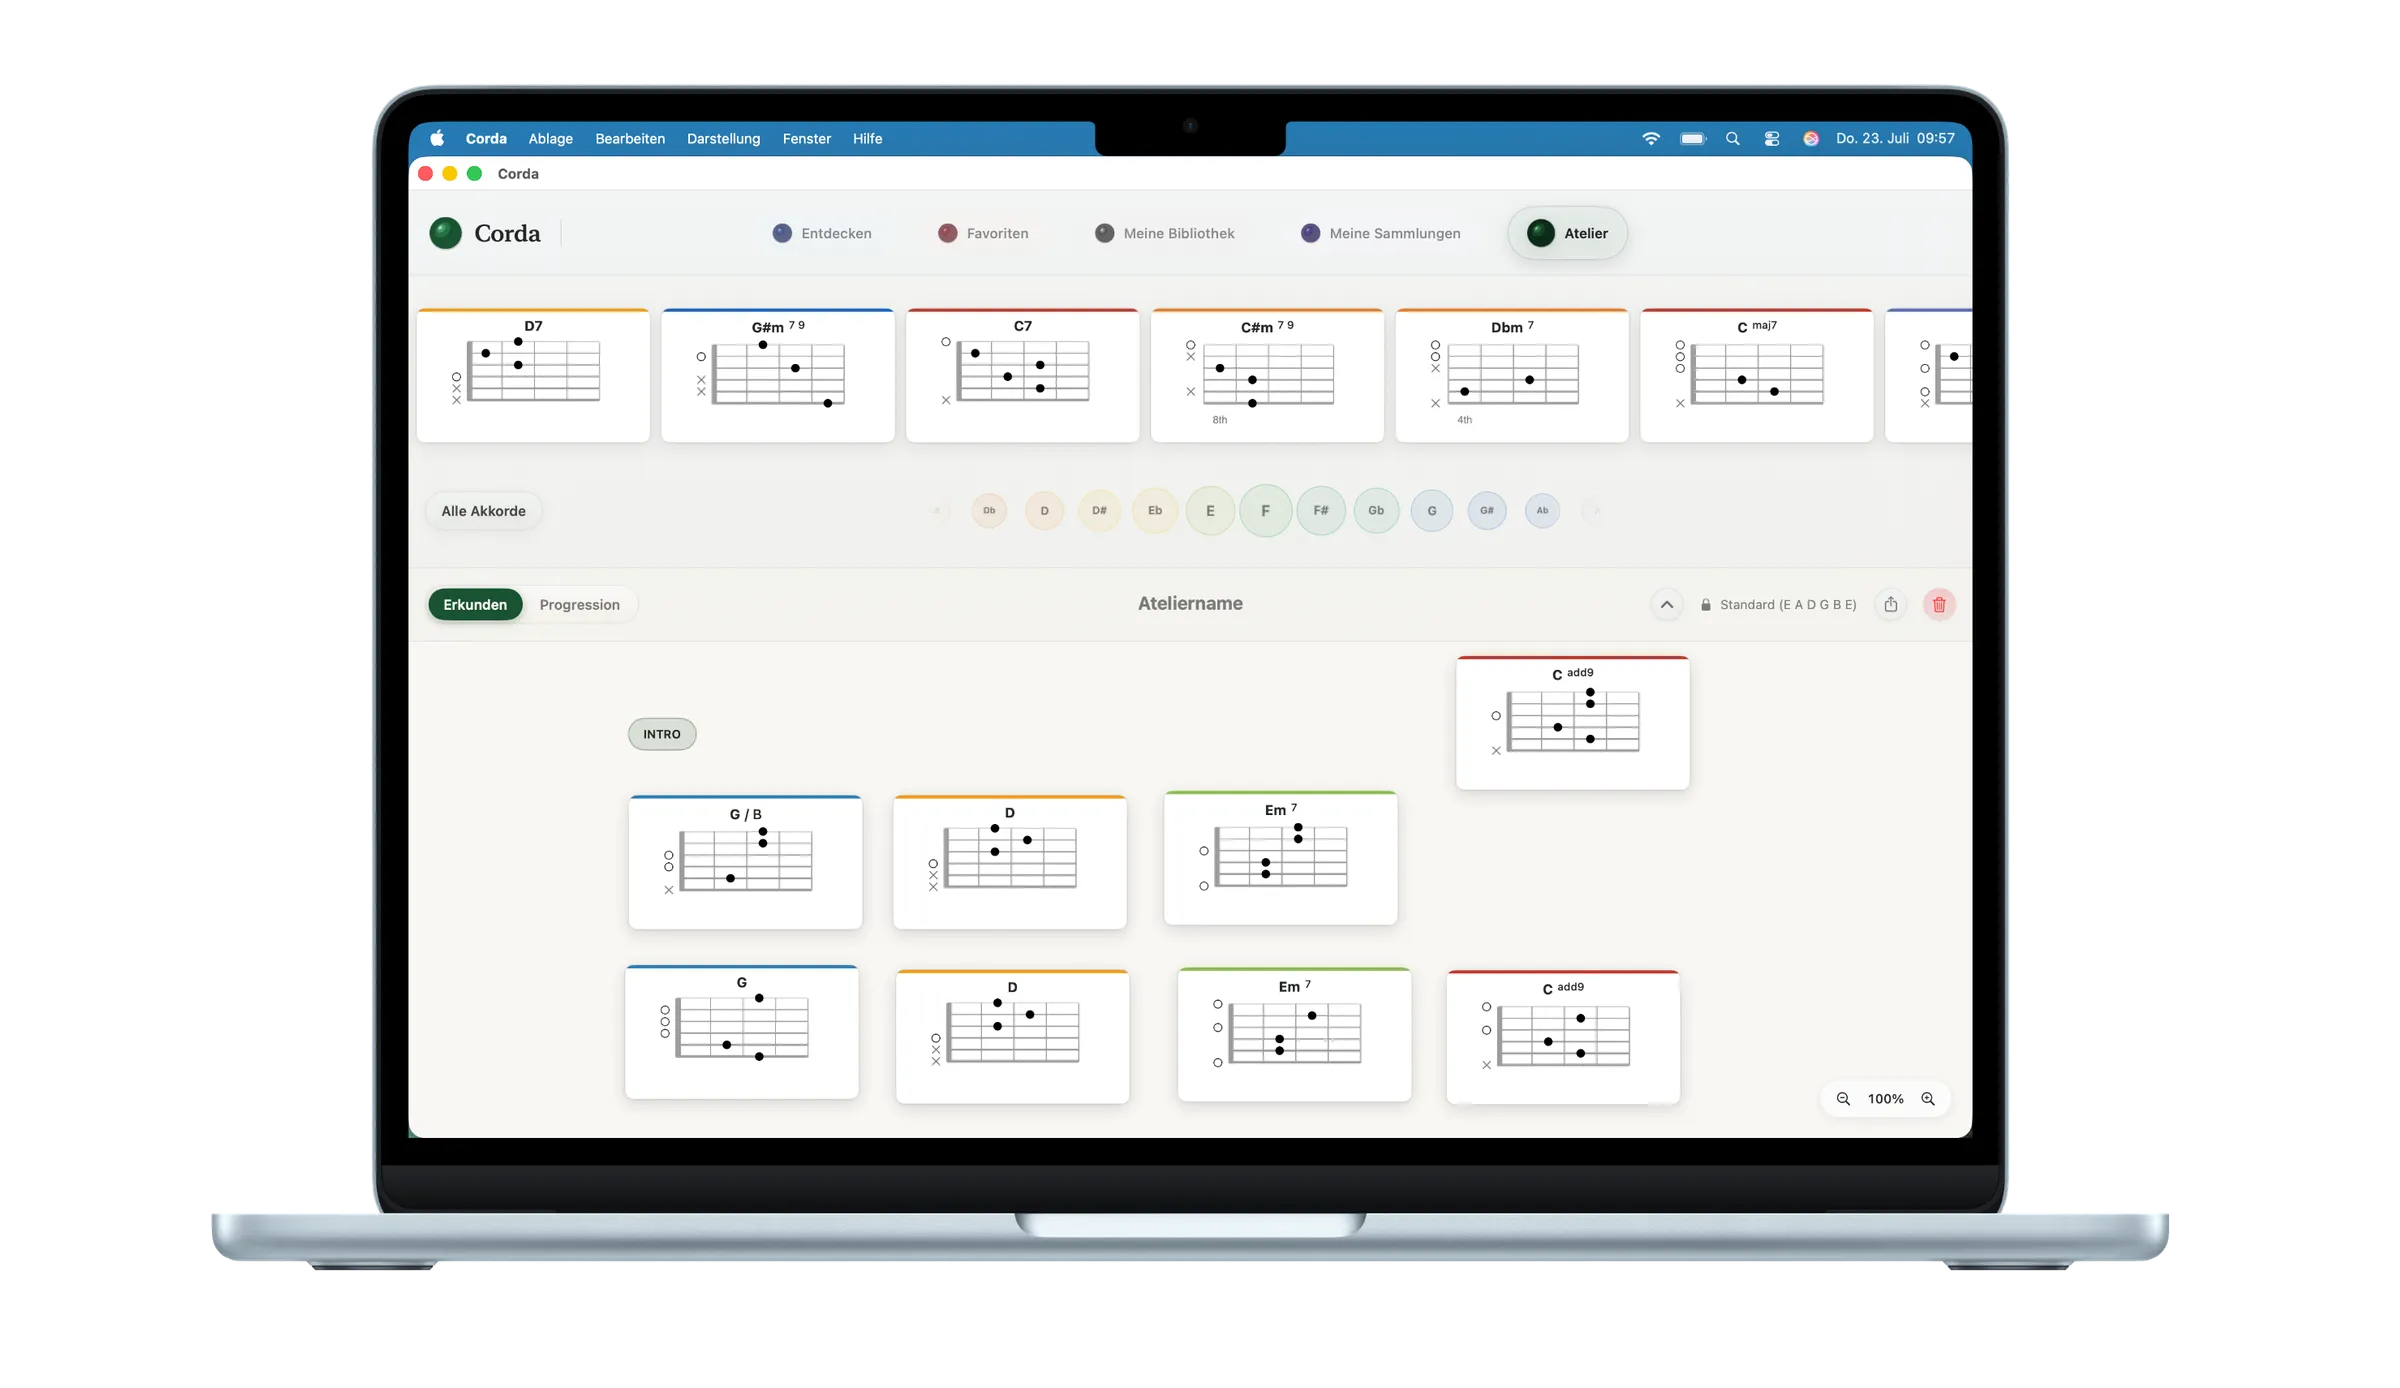Screen dimensions: 2400x1388
Task: Zoom out with the minus magnifier
Action: (1843, 1098)
